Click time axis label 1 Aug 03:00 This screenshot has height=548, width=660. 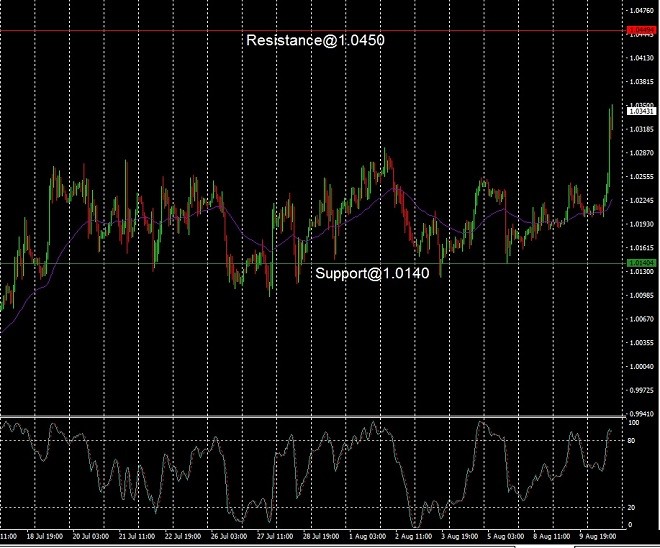point(367,537)
